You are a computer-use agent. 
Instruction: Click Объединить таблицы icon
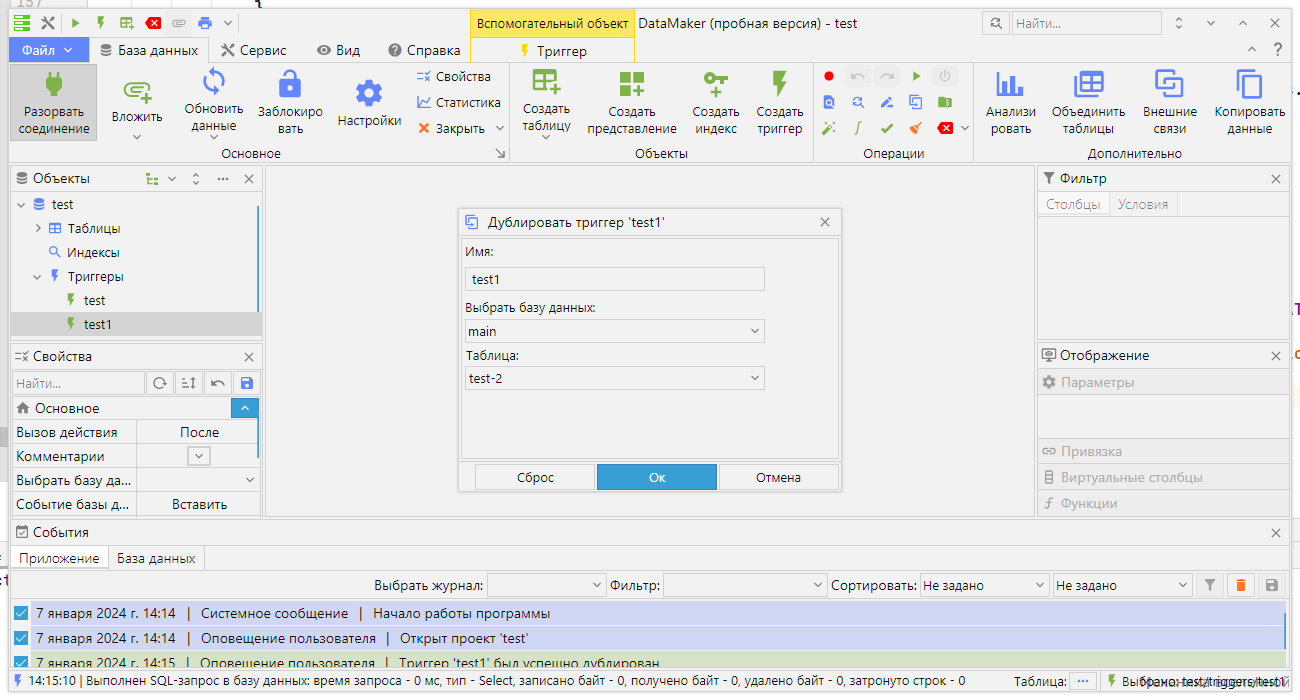[1088, 84]
